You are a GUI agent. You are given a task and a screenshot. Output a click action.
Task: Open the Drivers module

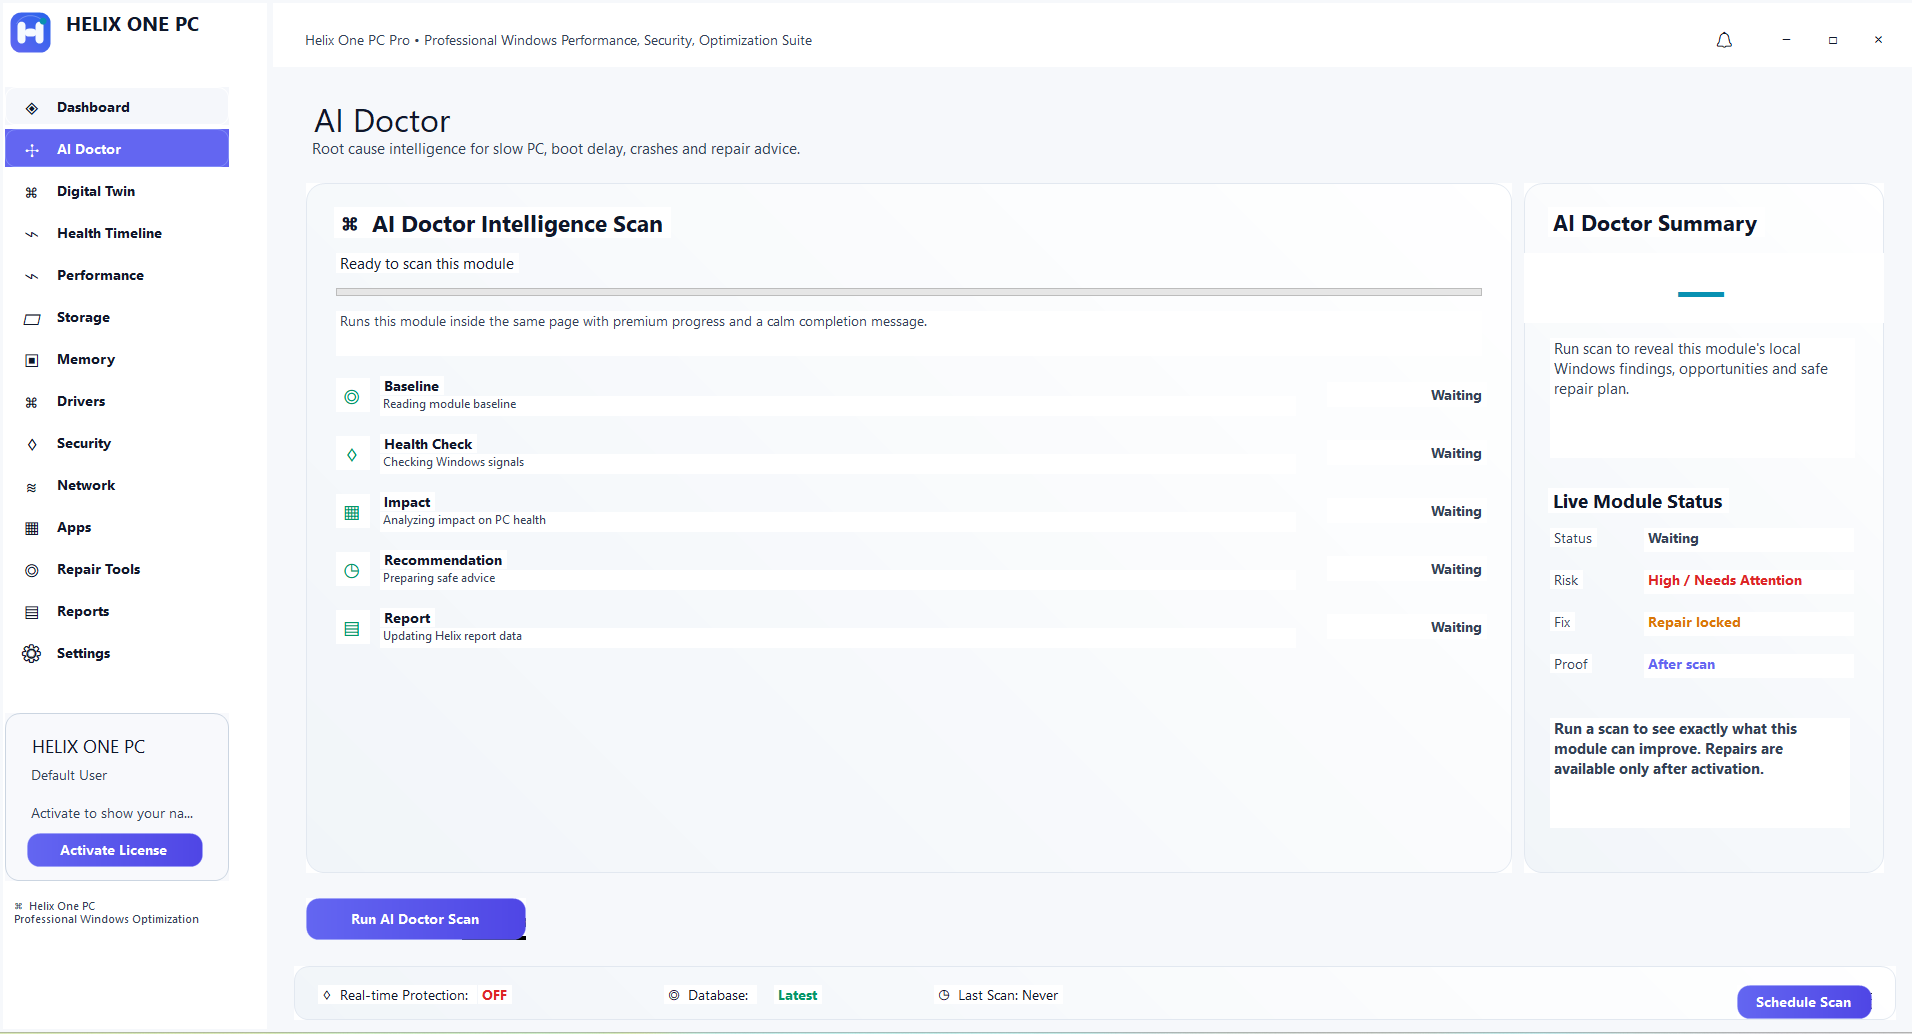tap(117, 401)
